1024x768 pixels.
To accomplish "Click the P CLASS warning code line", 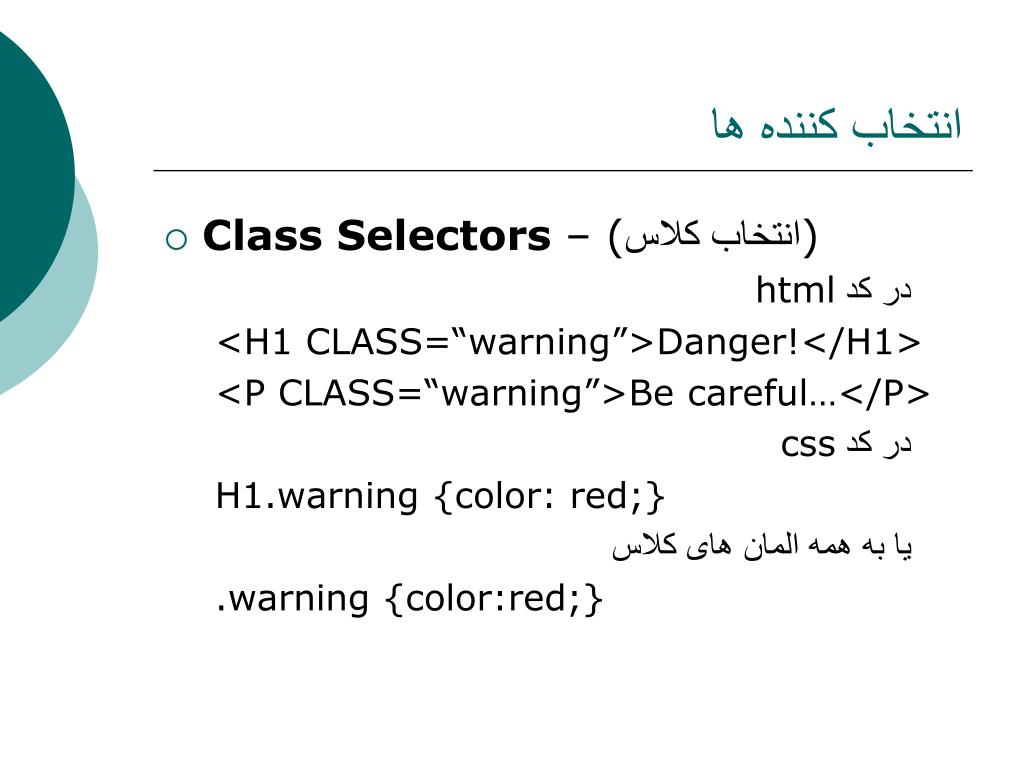I will point(573,393).
